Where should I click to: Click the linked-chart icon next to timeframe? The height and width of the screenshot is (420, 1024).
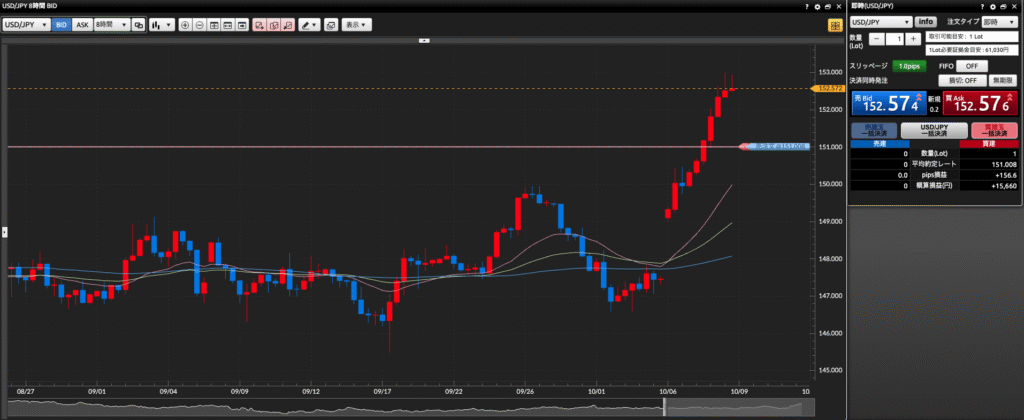[x=138, y=24]
